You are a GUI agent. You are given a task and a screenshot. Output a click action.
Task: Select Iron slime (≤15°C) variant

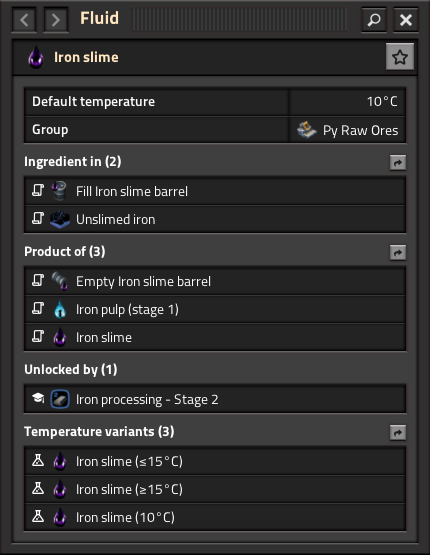point(215,462)
